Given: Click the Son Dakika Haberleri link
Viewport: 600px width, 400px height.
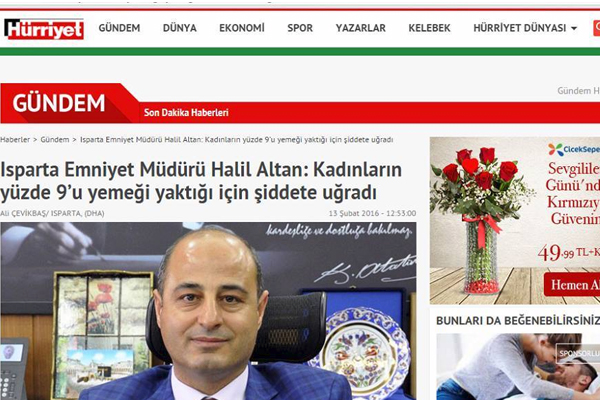Looking at the screenshot, I should [186, 113].
